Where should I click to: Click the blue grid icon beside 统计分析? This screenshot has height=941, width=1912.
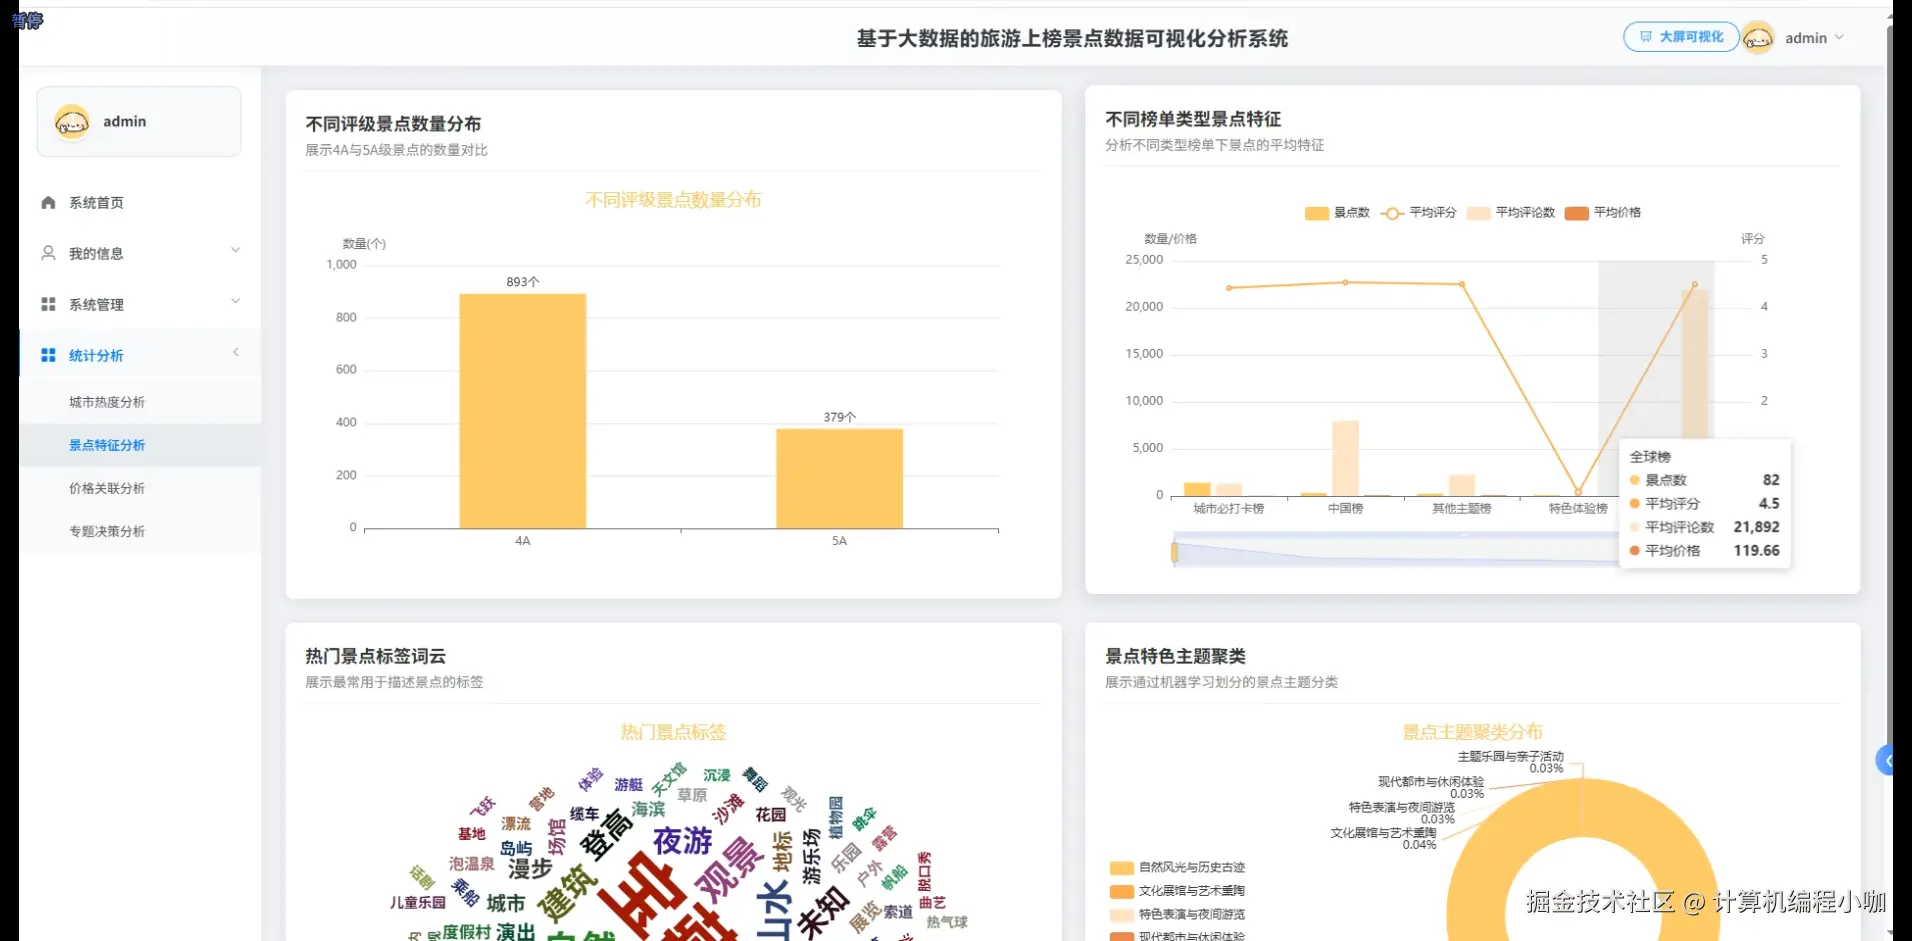point(48,355)
